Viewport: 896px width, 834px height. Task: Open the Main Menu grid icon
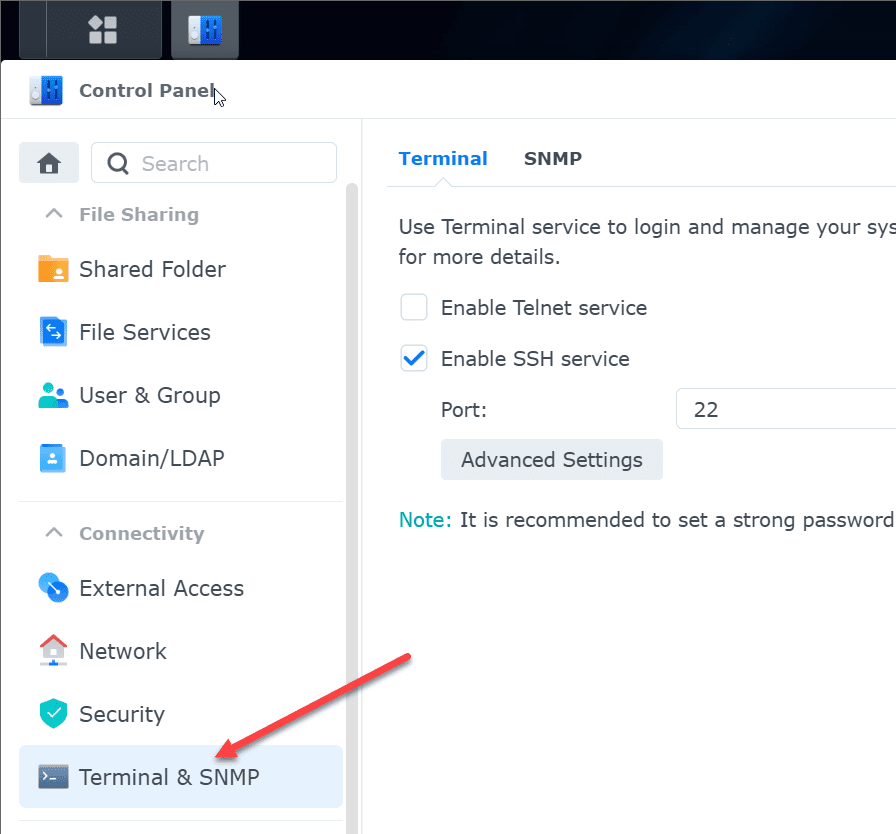pyautogui.click(x=103, y=30)
